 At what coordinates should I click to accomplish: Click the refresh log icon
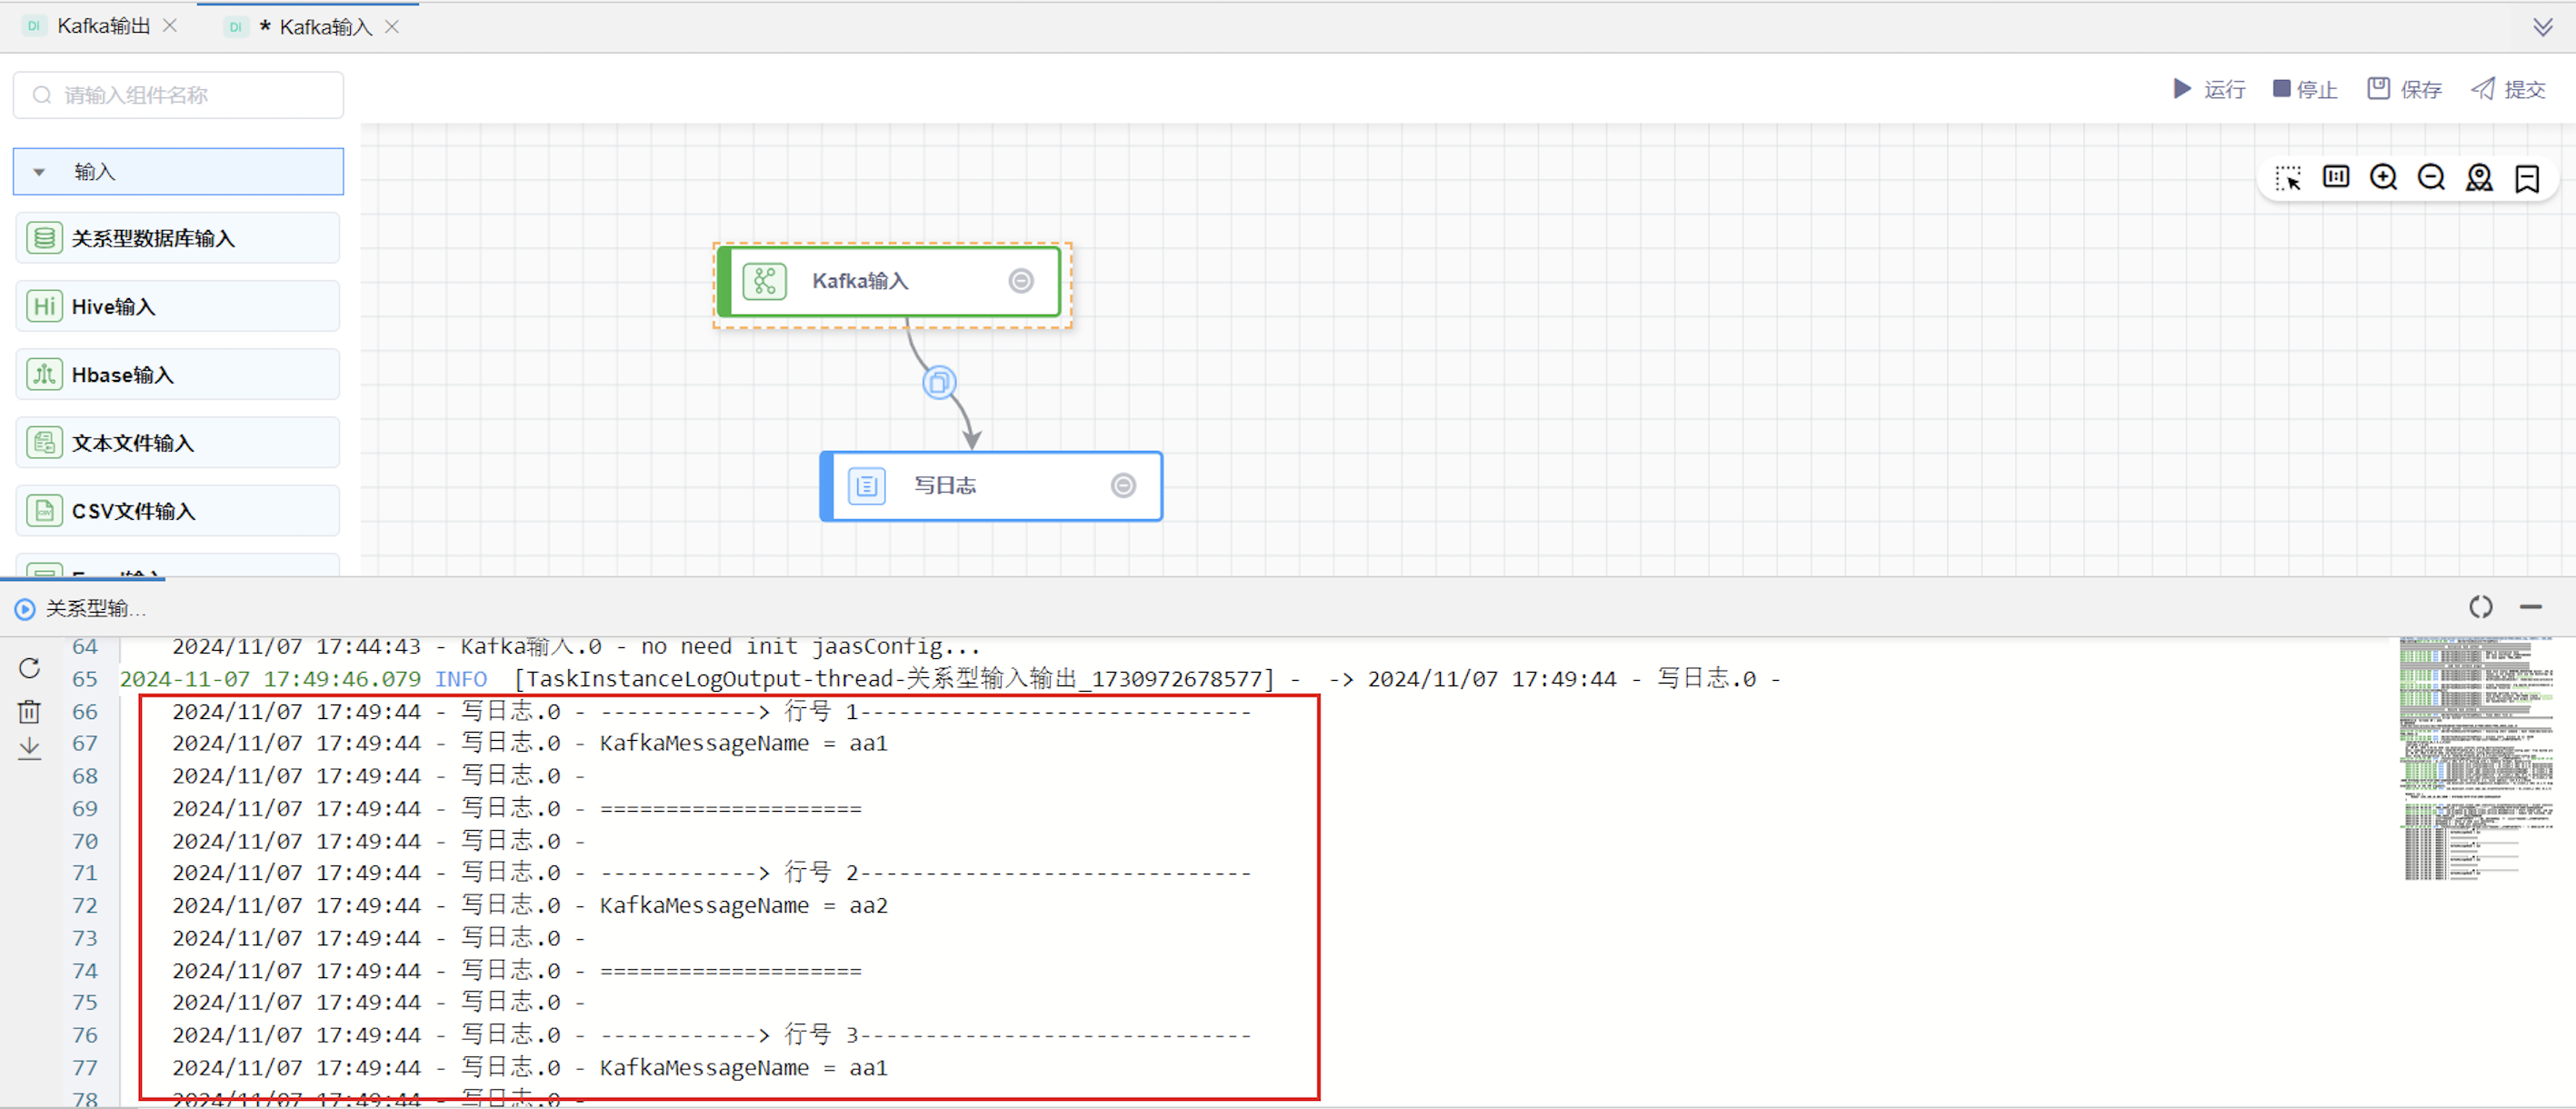coord(29,668)
